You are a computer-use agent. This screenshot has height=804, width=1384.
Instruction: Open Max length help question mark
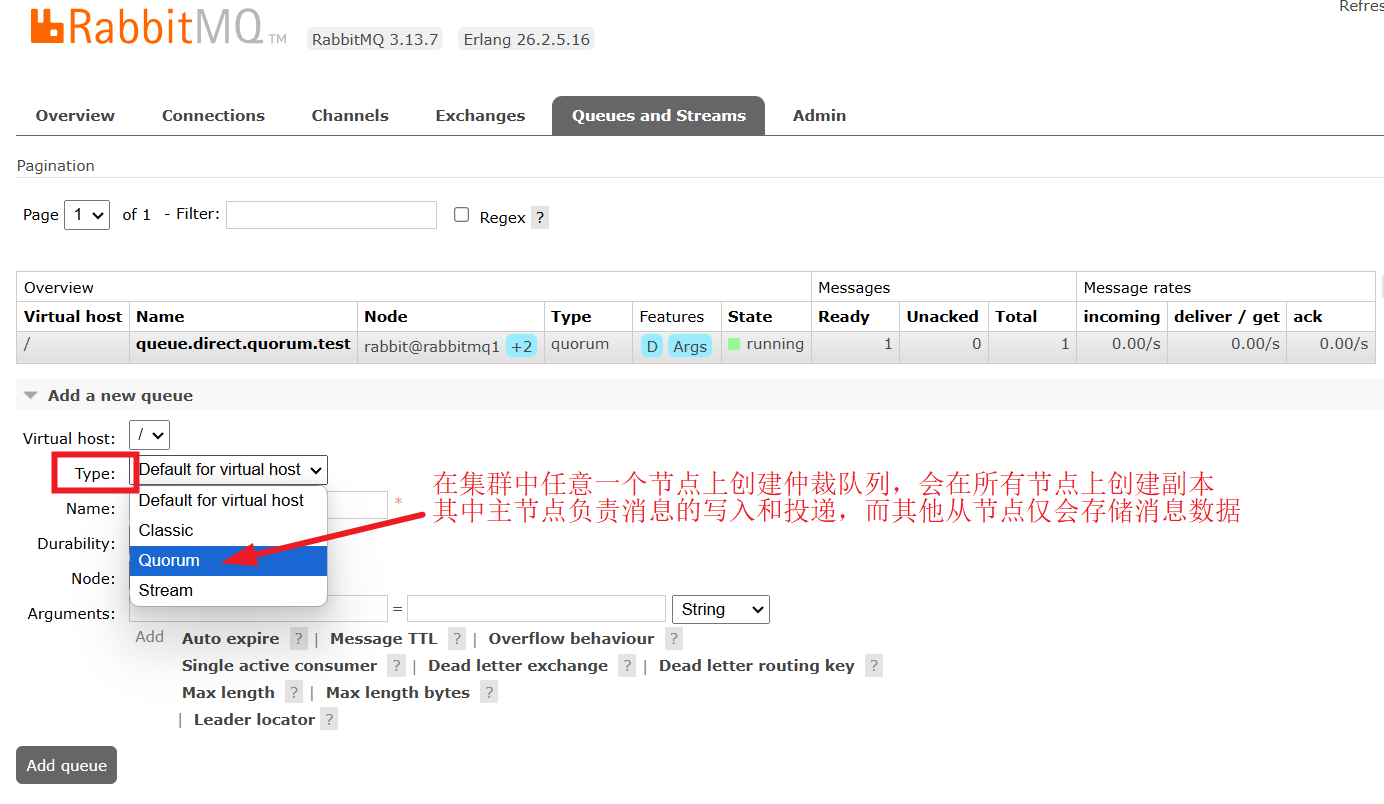tap(294, 692)
